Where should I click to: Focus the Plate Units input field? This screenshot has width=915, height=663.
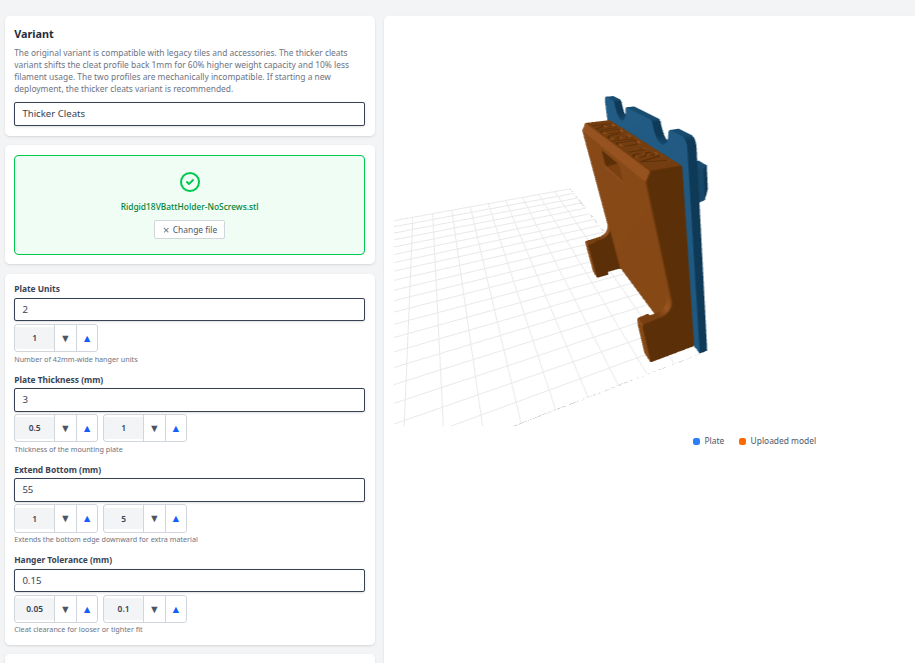coord(189,309)
